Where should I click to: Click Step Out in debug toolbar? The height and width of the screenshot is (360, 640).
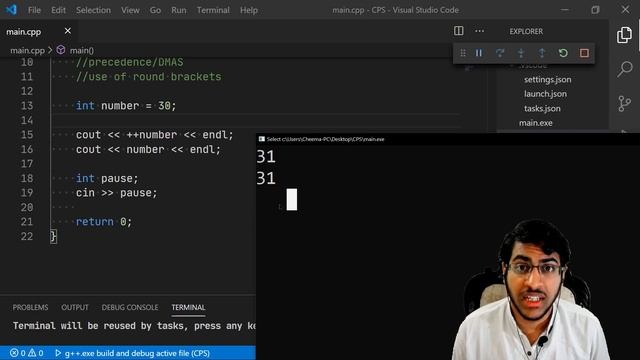coord(542,53)
